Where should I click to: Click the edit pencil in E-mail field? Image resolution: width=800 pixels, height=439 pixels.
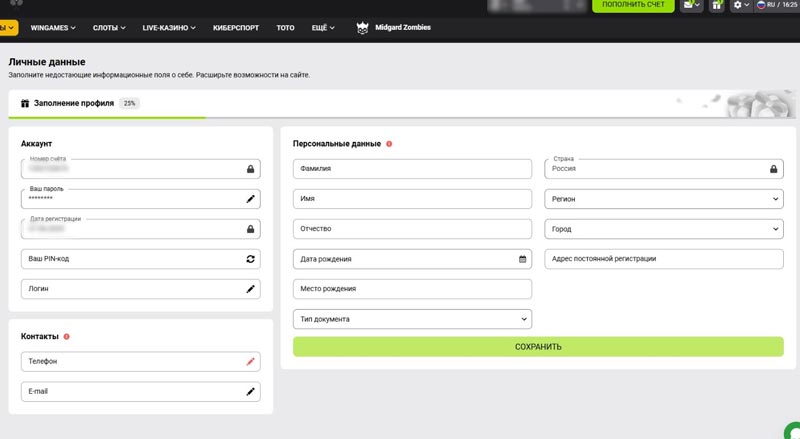point(250,392)
